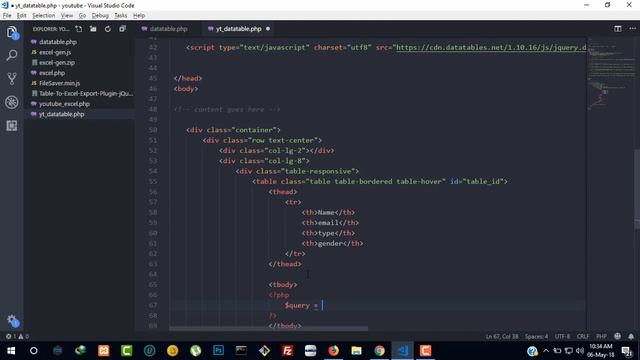Screen dimensions: 640x360
Task: Show hidden system tray icons
Action: [546, 351]
